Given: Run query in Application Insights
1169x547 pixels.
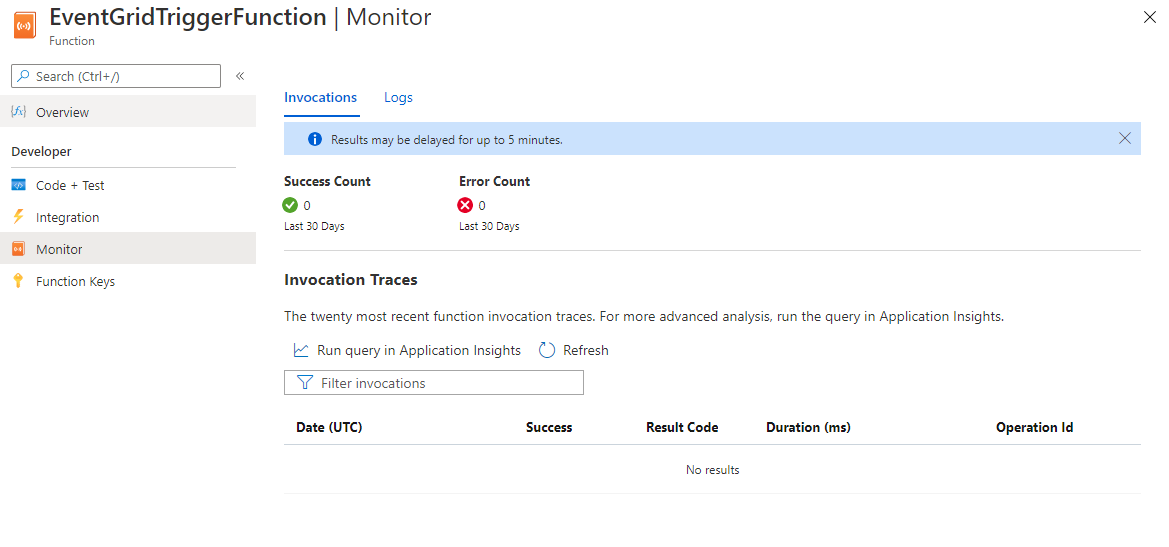Looking at the screenshot, I should [408, 350].
